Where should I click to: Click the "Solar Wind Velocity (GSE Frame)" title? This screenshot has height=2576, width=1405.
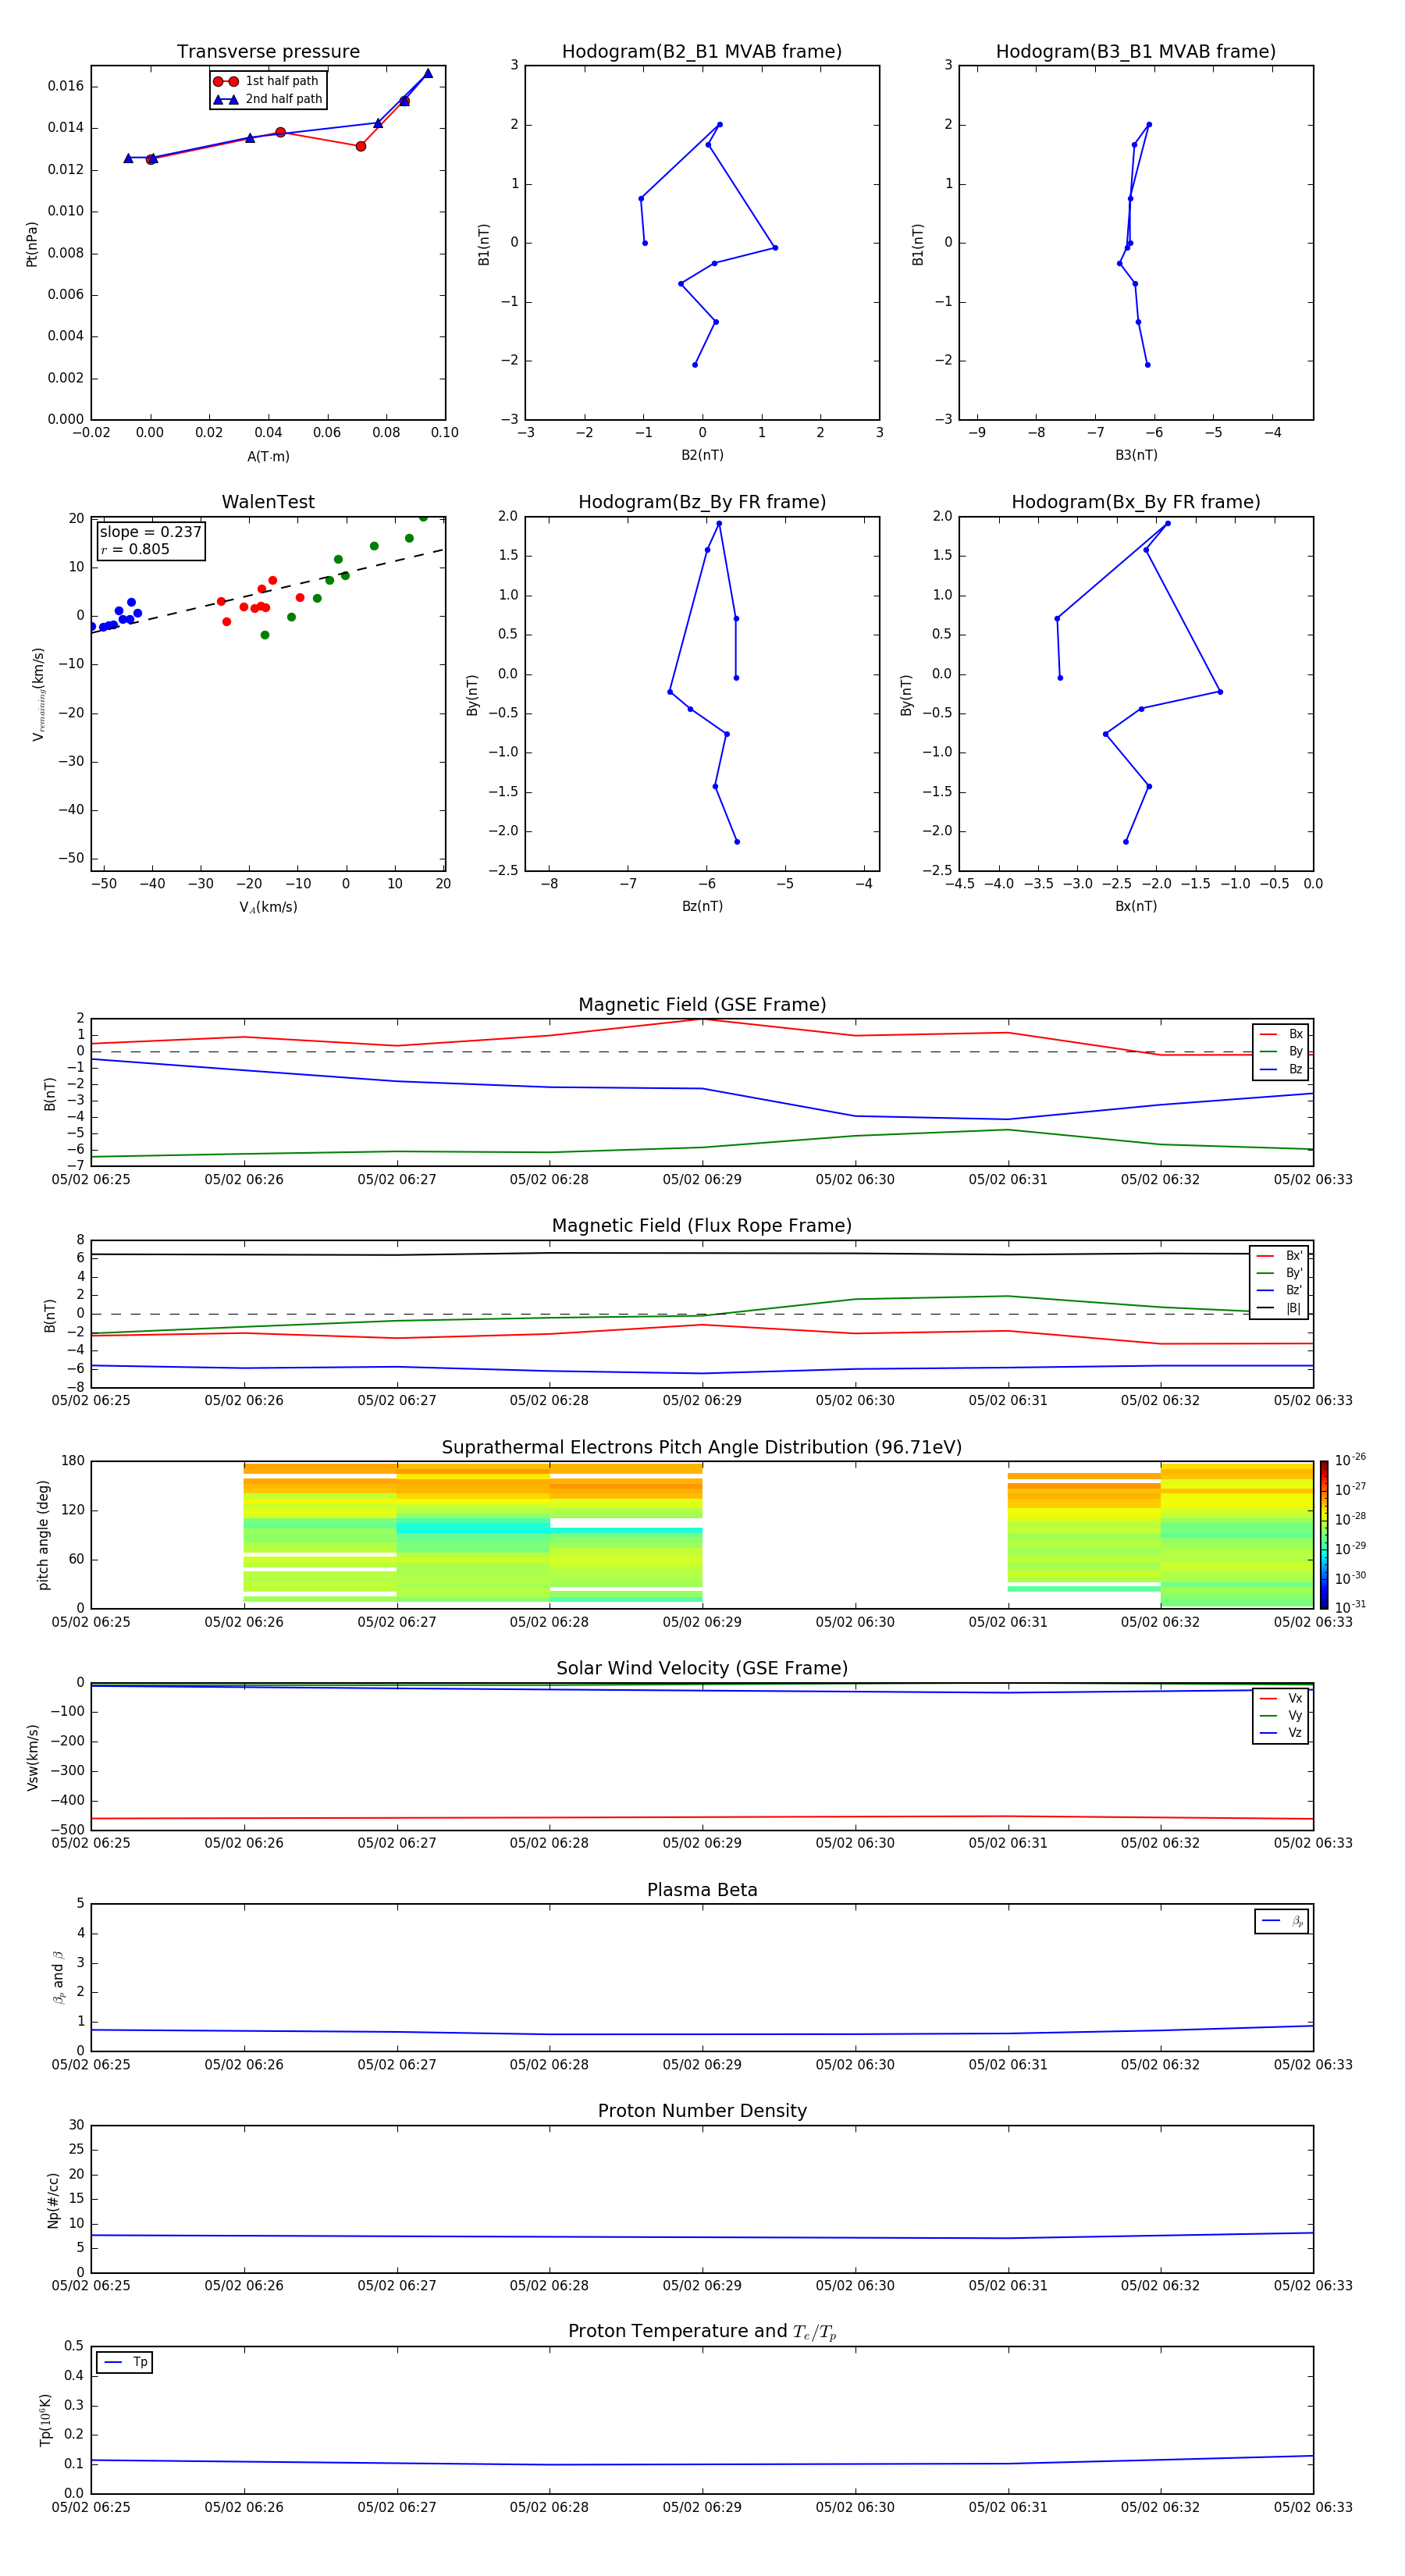pos(702,1668)
